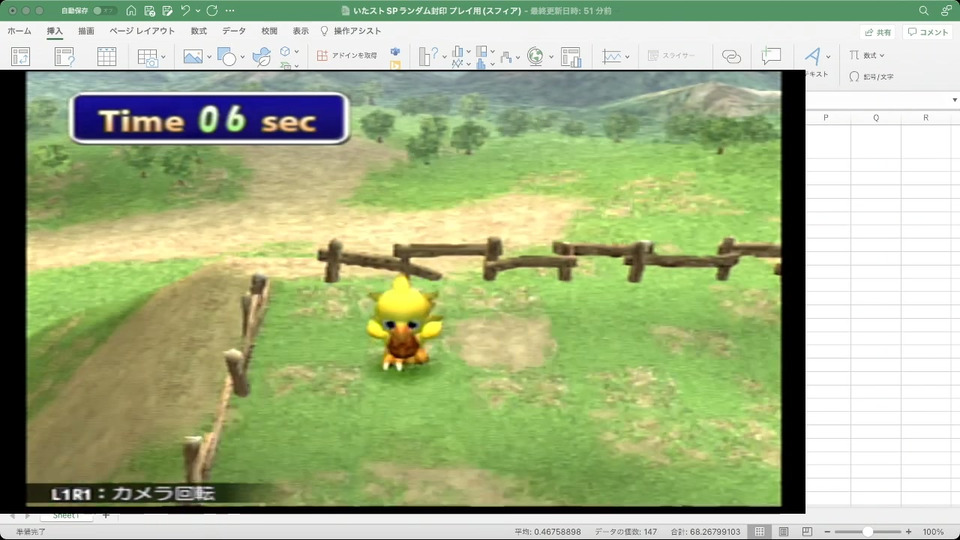The image size is (960, 540).
Task: Click the zoom slider handle
Action: [x=868, y=532]
